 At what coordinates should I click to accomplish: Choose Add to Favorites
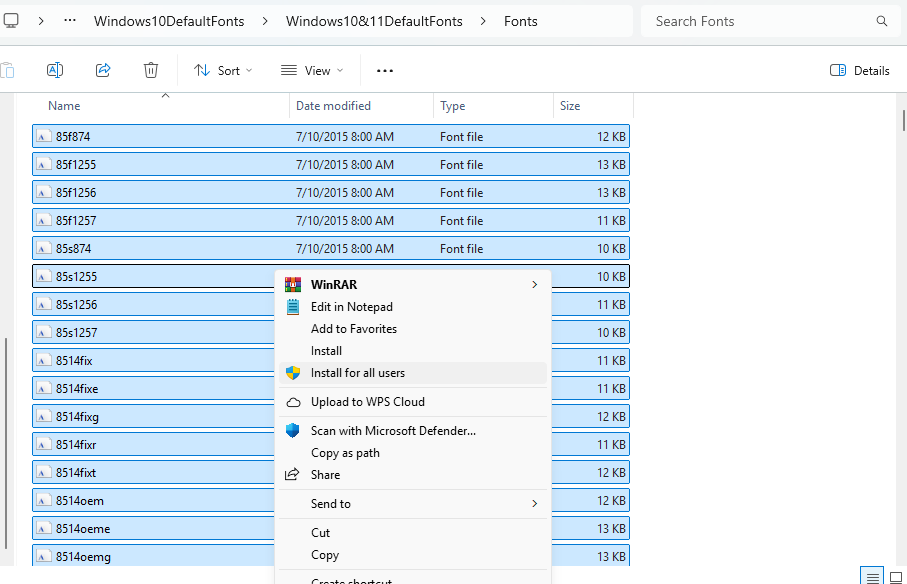click(x=413, y=328)
